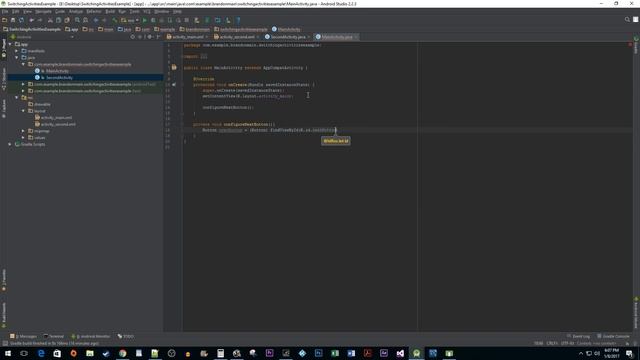
Task: Click Android Studio taskbar icon
Action: tap(416, 353)
